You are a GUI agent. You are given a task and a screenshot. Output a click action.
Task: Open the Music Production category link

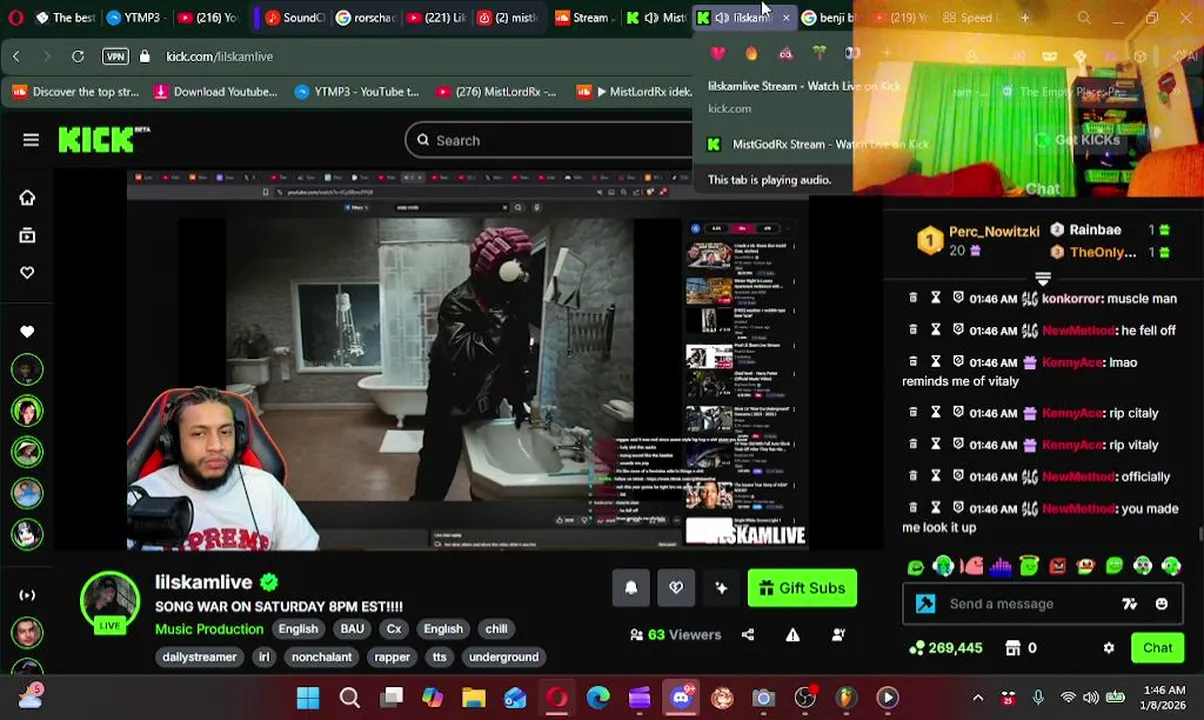209,629
